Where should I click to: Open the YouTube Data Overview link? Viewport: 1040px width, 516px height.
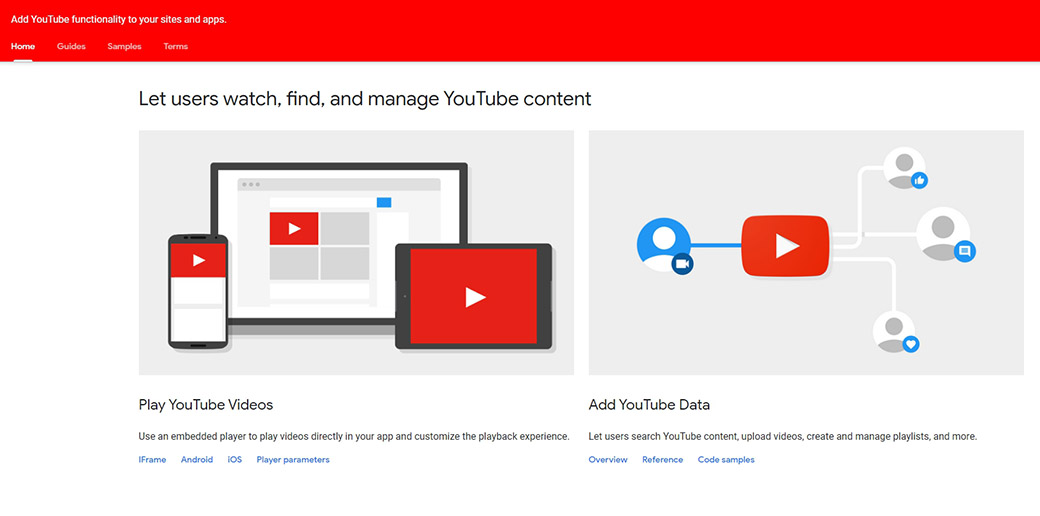[x=608, y=460]
